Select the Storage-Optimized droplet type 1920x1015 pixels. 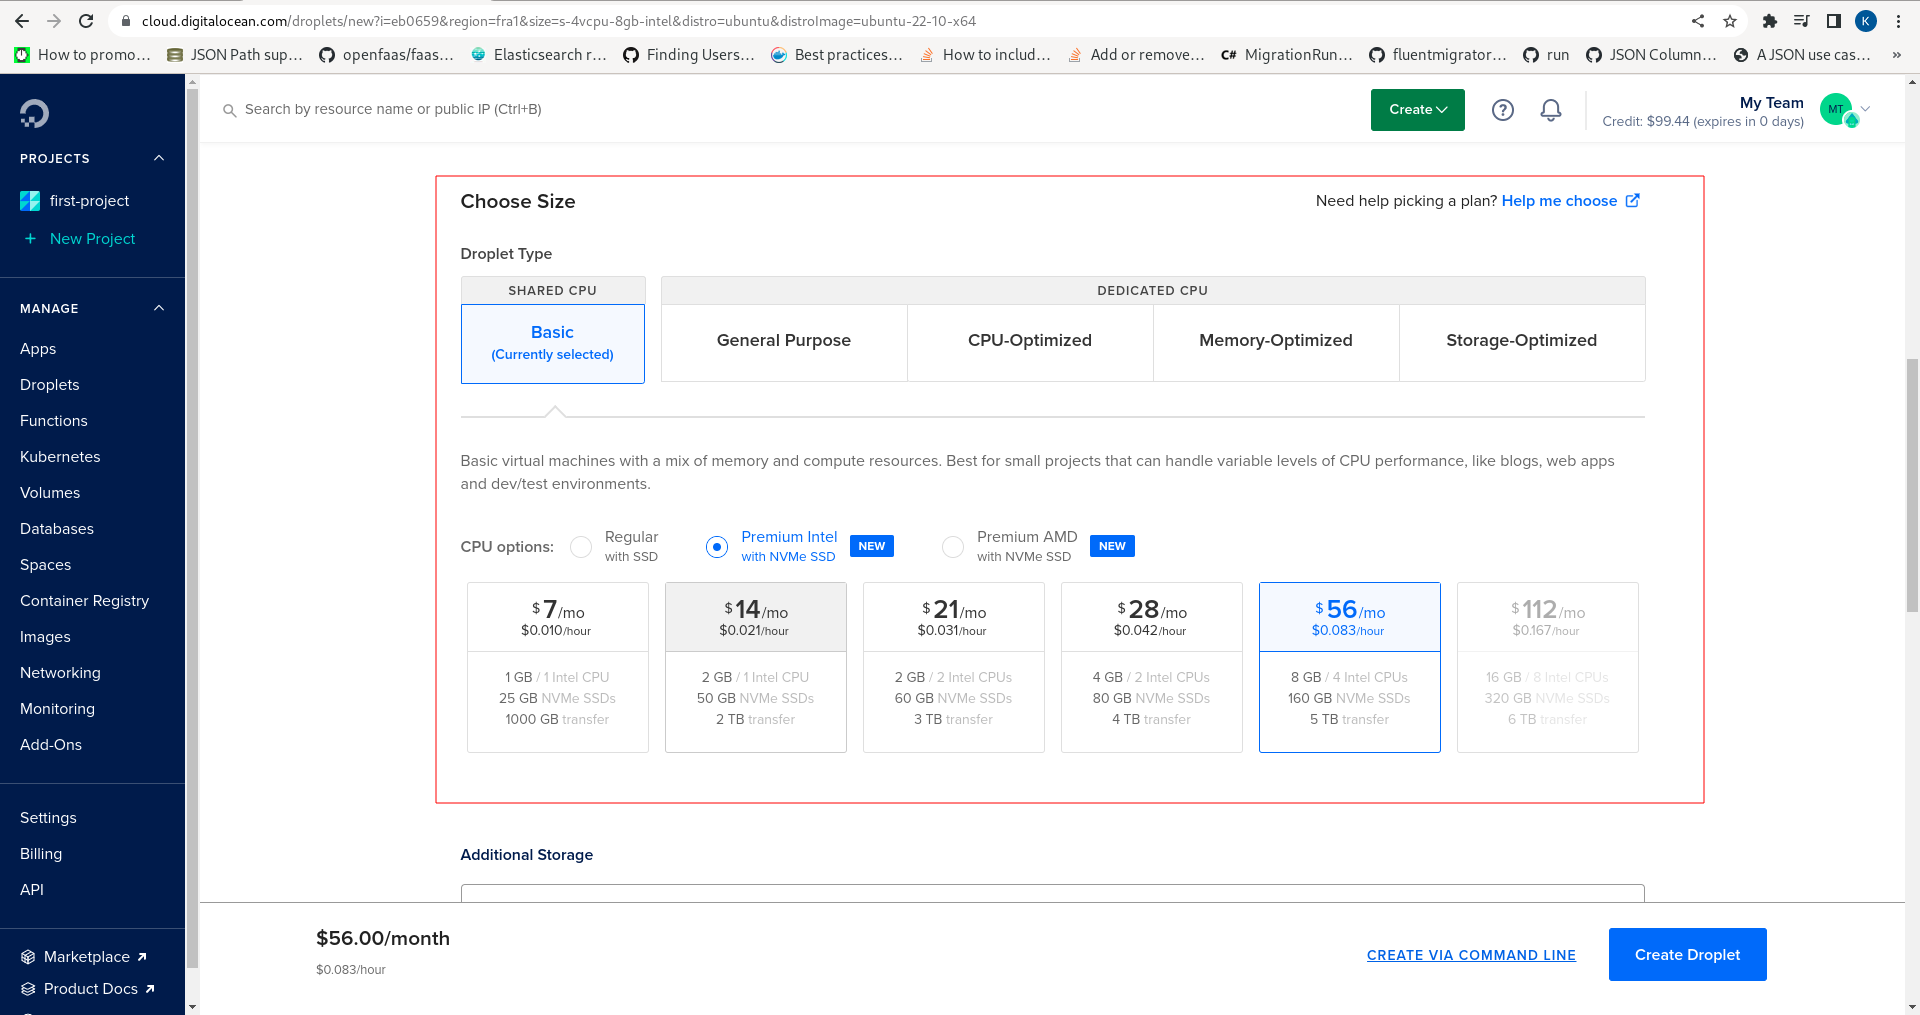click(x=1522, y=341)
